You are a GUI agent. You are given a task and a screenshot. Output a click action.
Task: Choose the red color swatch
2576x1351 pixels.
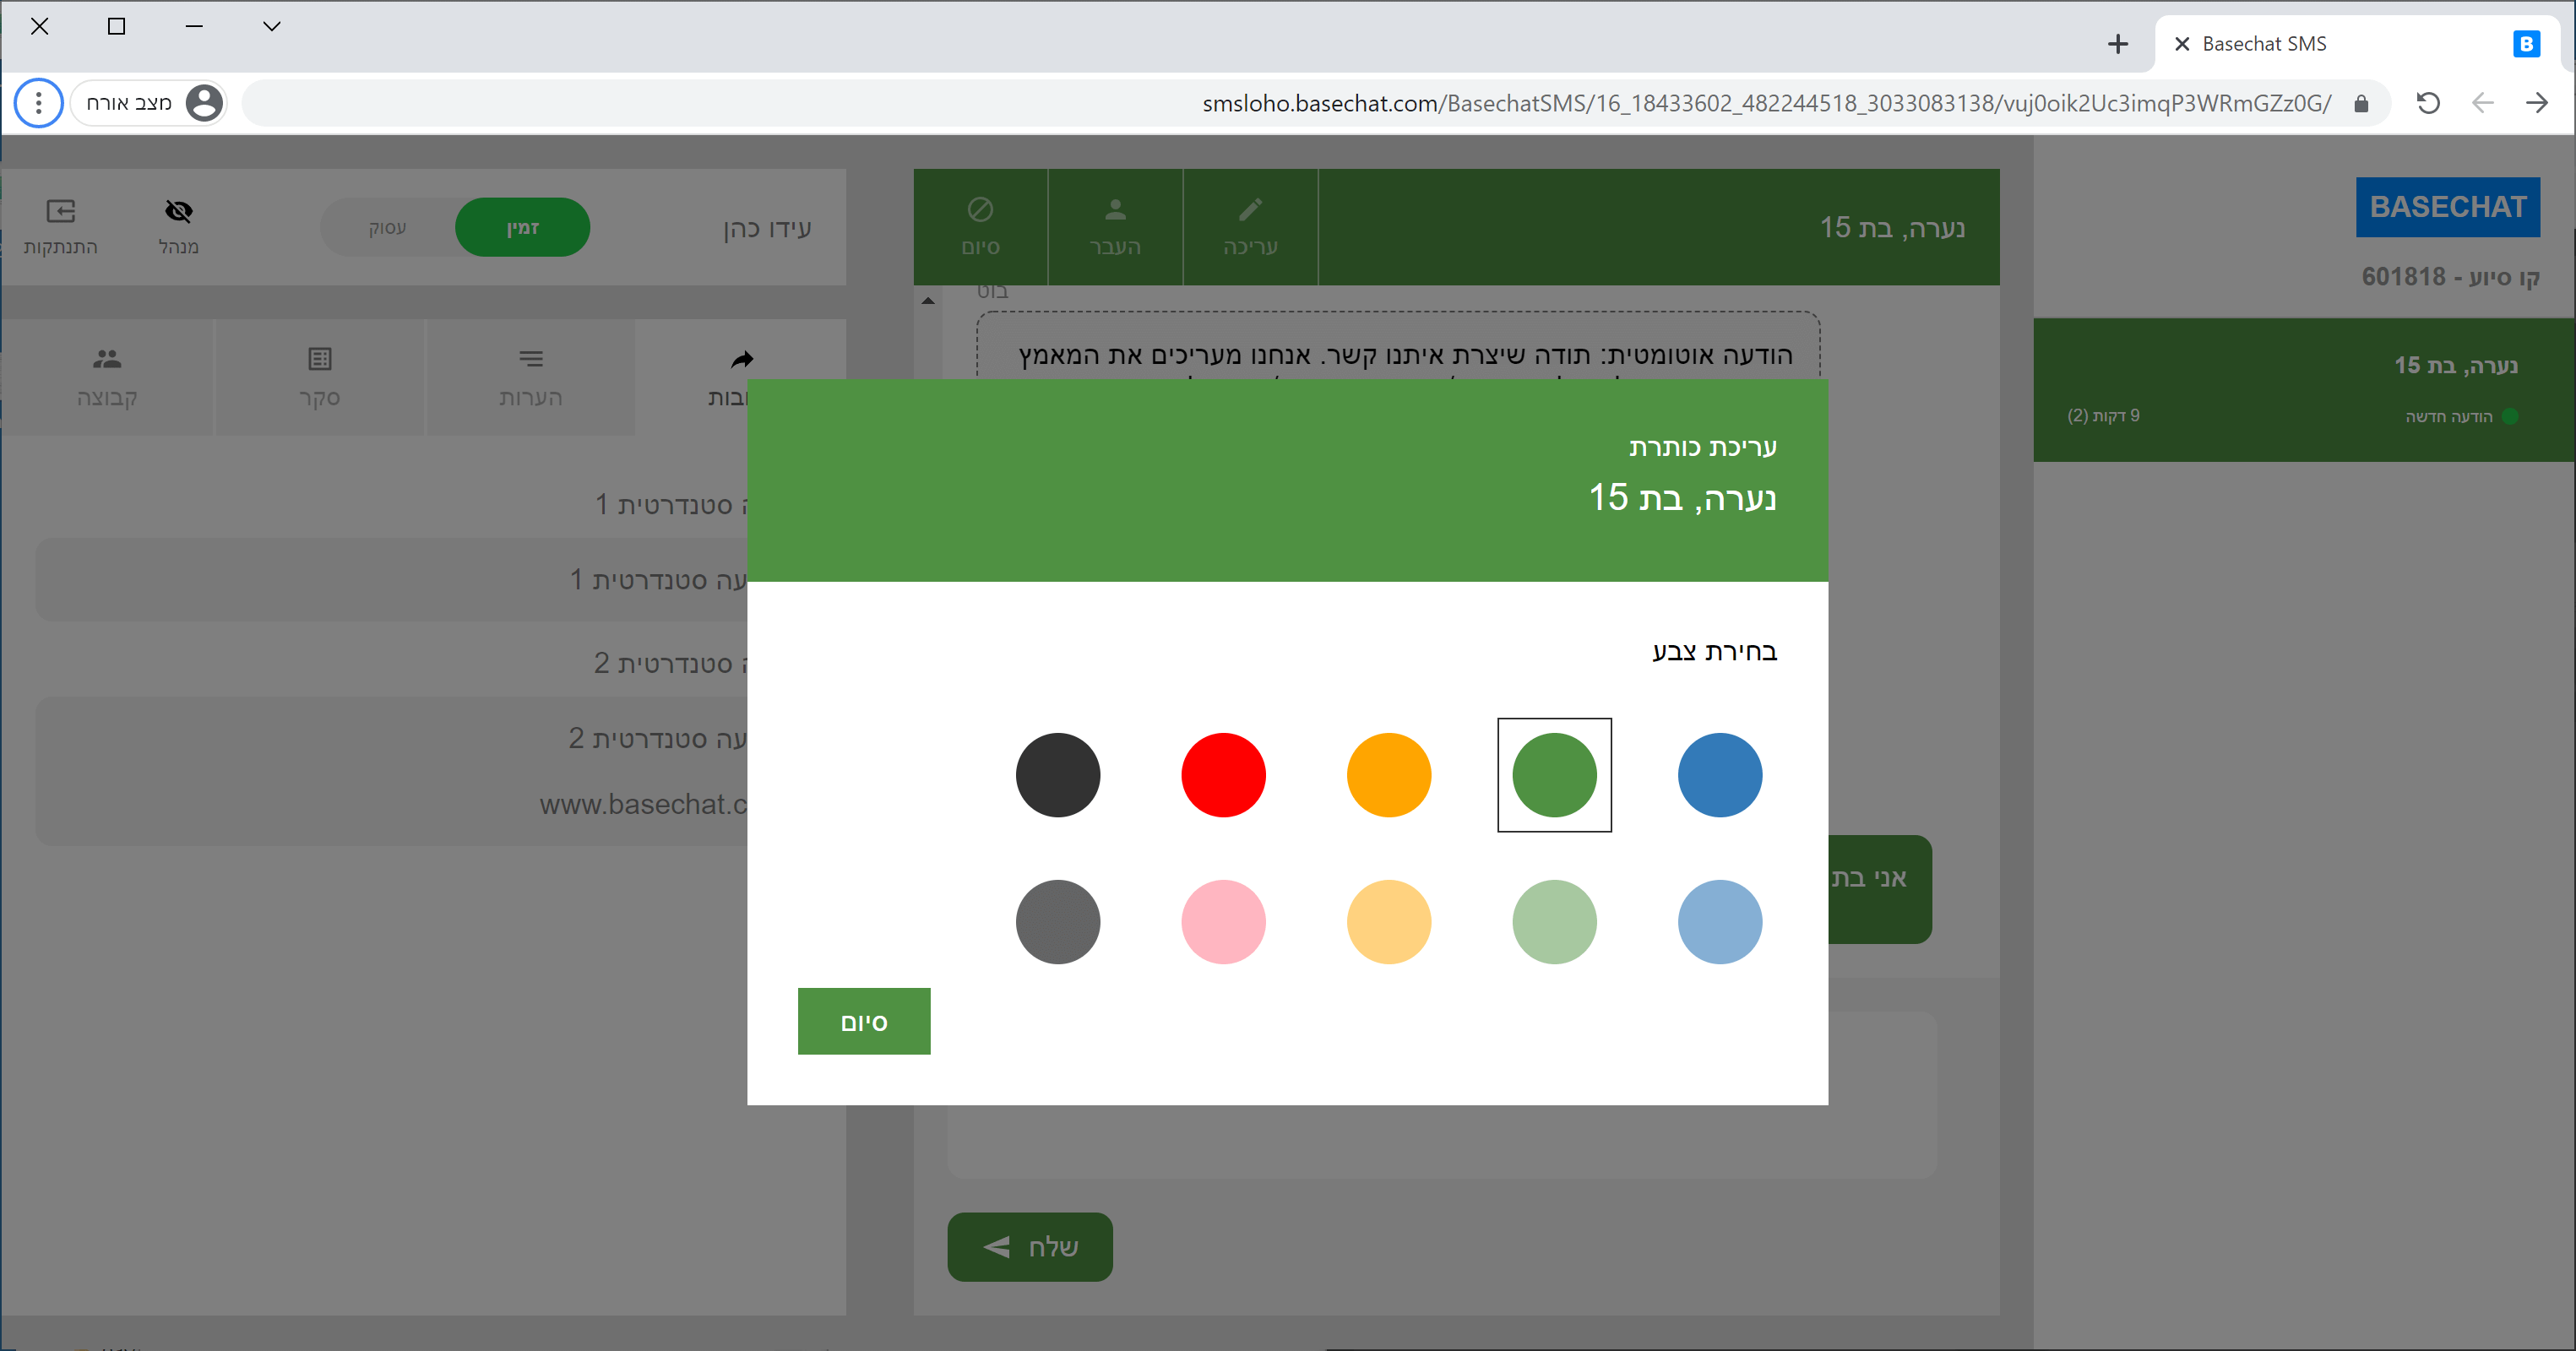(1223, 775)
